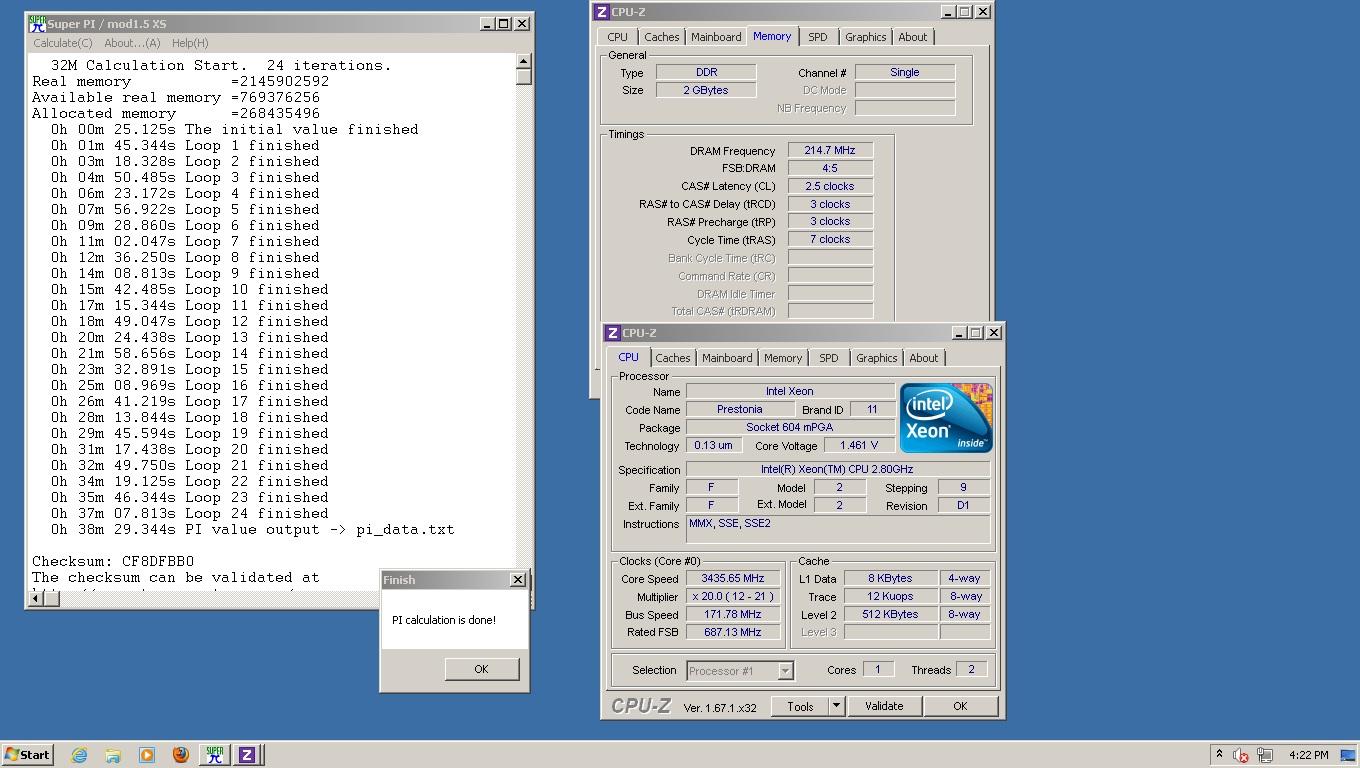Click the Package field Socket 604 mPGA
Image resolution: width=1360 pixels, height=768 pixels.
[x=790, y=427]
